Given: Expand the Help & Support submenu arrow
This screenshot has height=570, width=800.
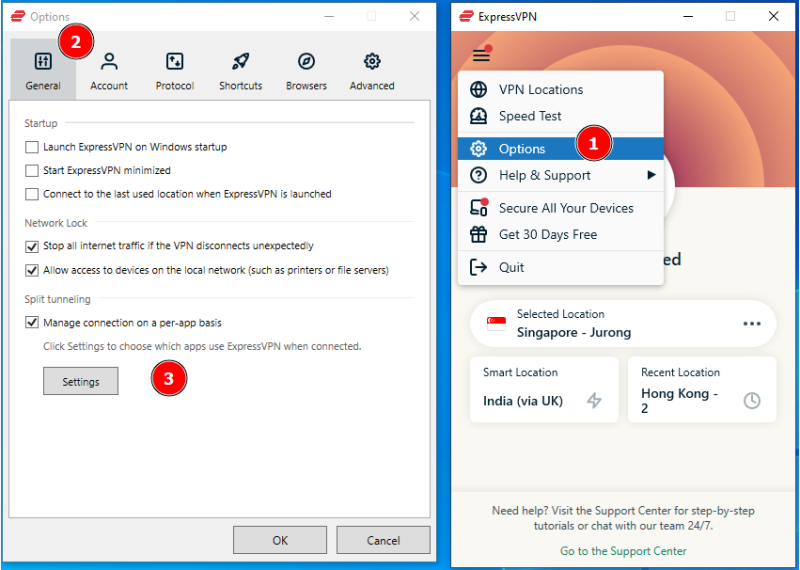Looking at the screenshot, I should 651,175.
